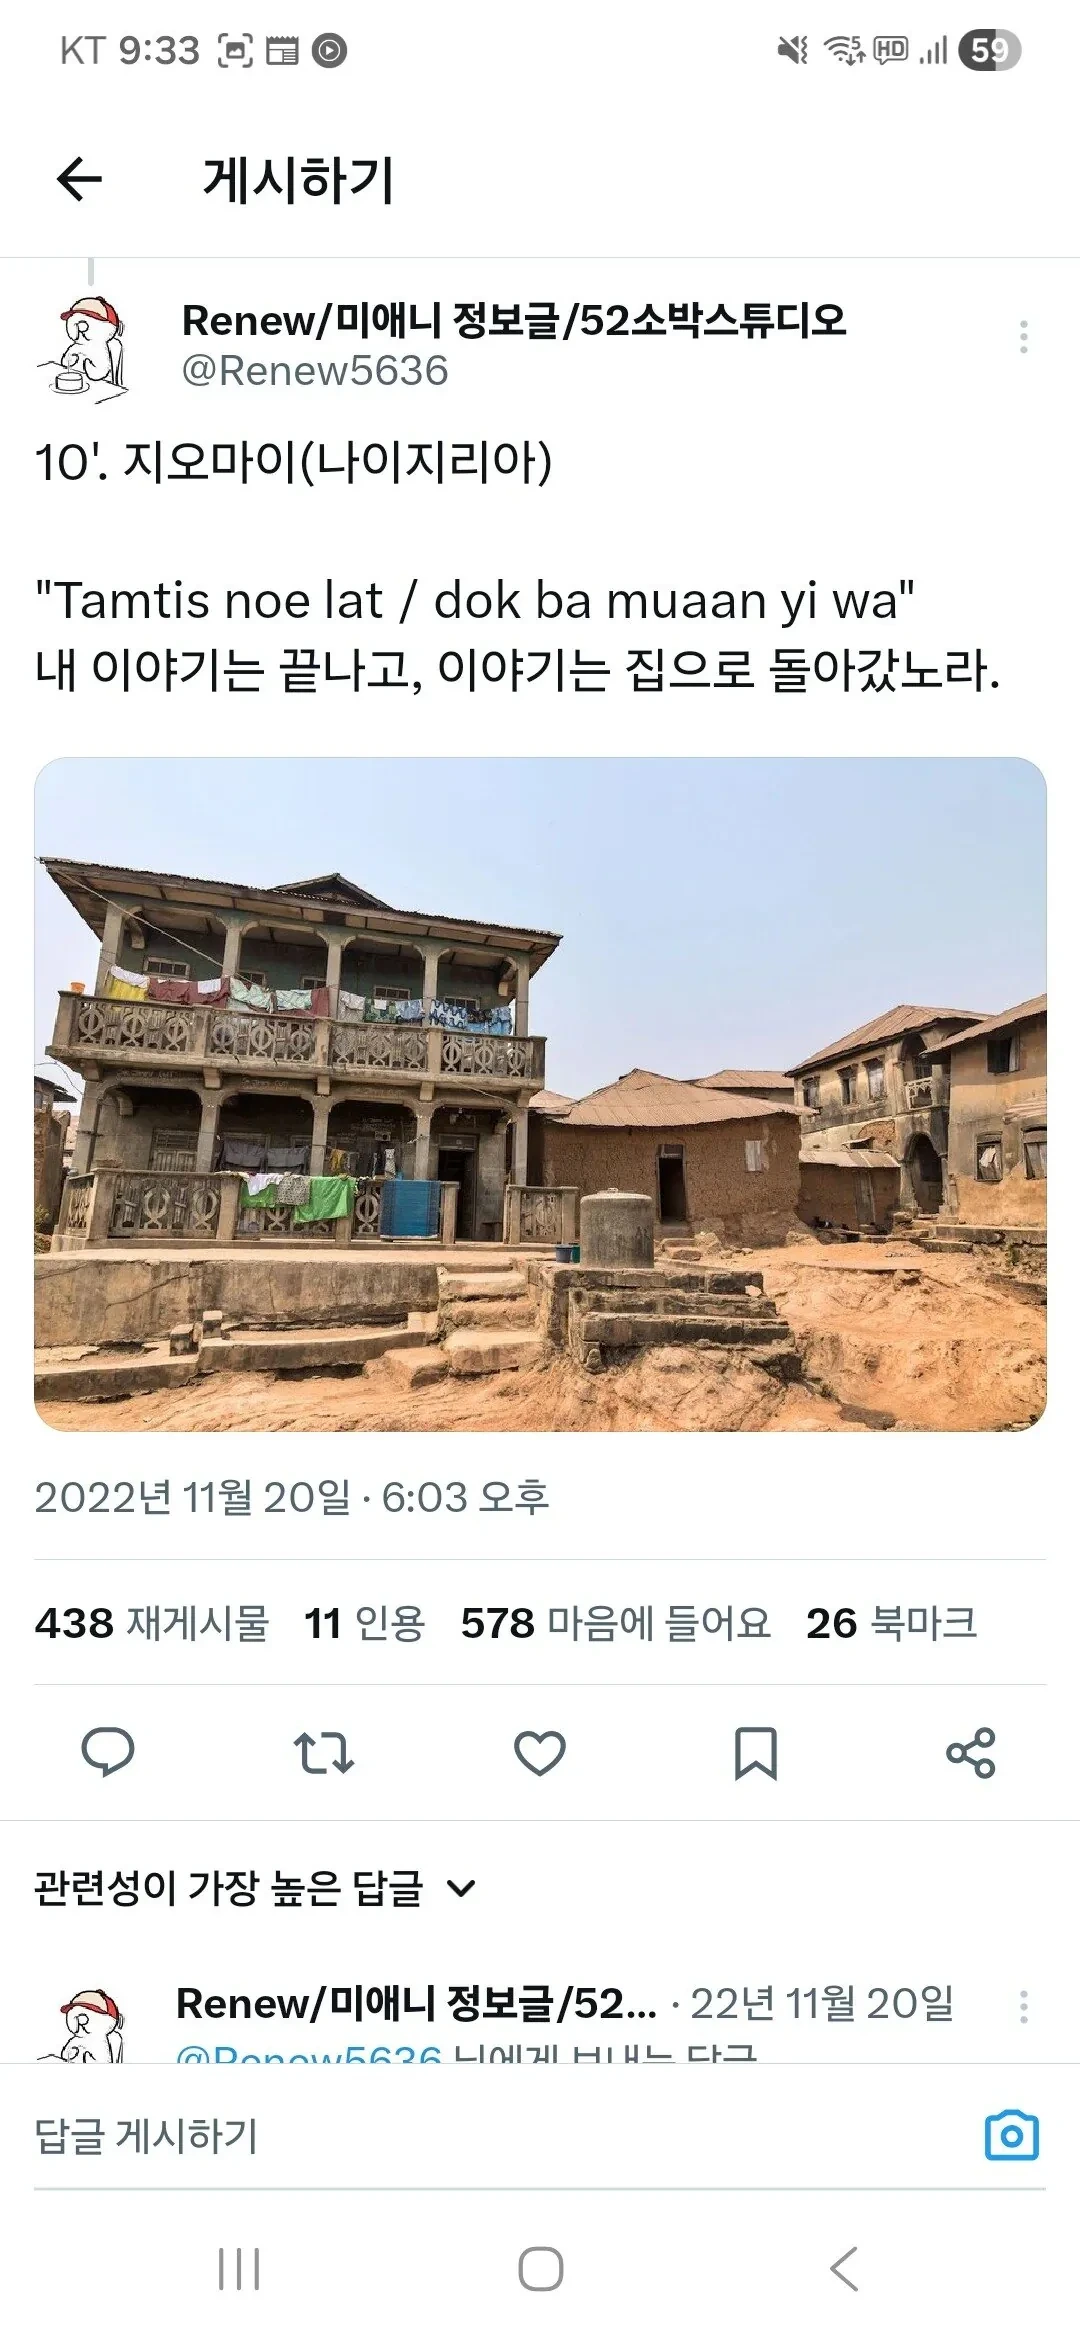Viewport: 1080px width, 2340px height.
Task: Tap the repost arrows icon
Action: pyautogui.click(x=324, y=1752)
